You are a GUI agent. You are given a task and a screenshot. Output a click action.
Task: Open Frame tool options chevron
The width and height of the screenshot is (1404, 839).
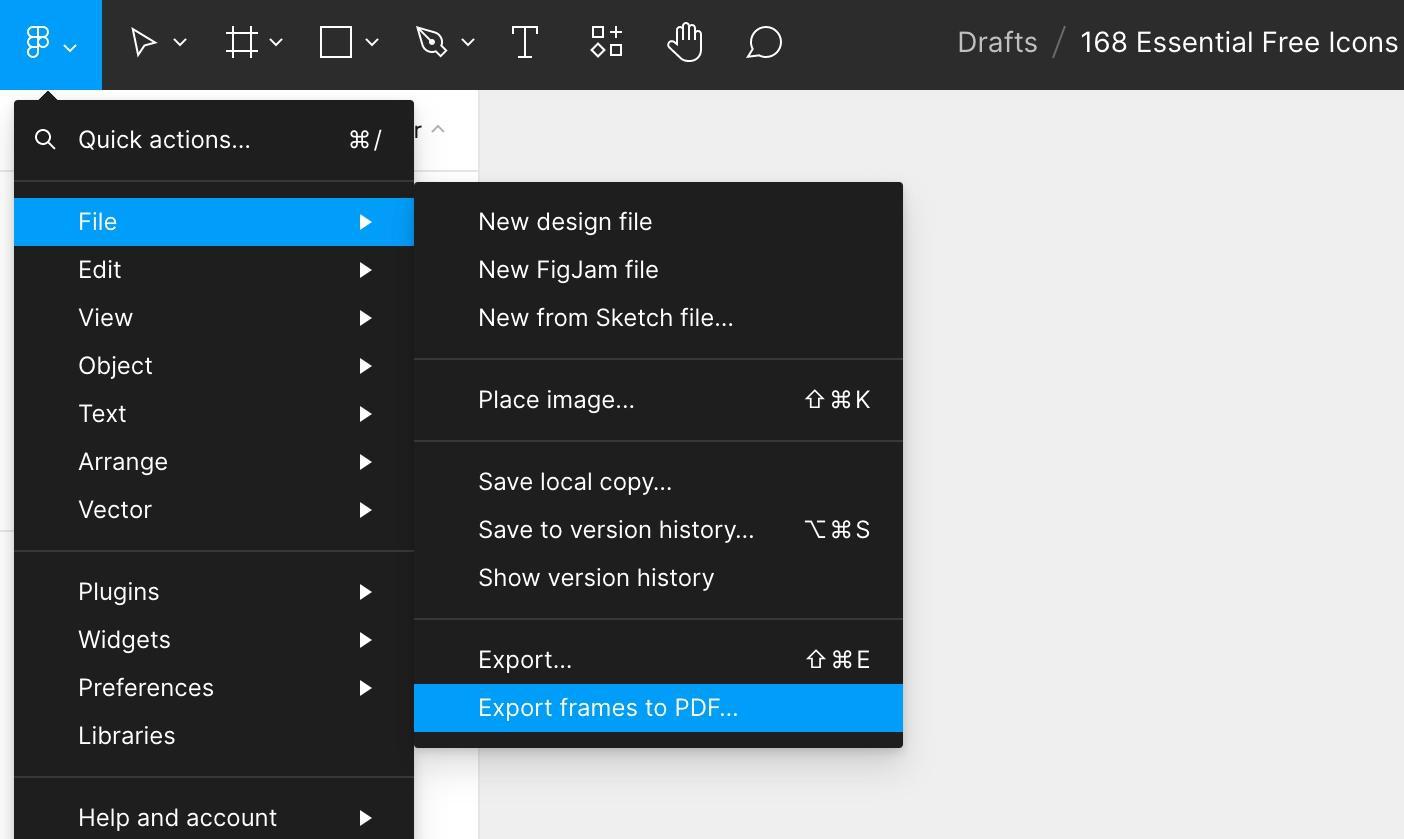pos(276,43)
